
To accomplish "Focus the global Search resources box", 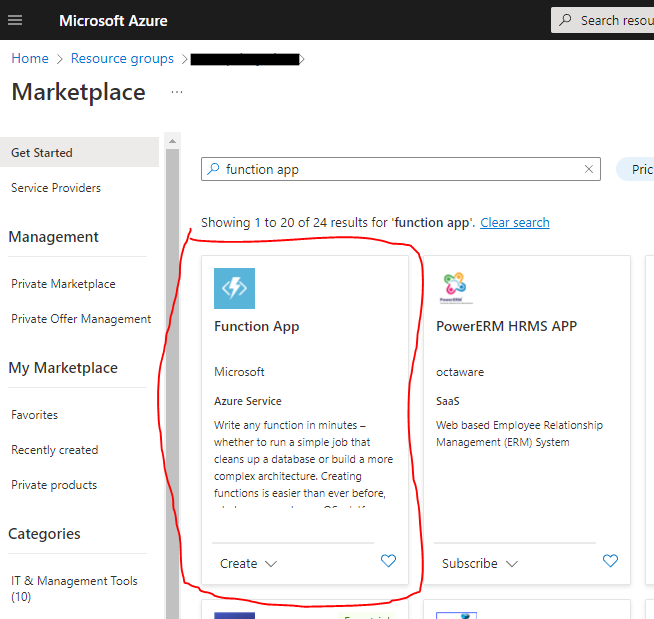I will pyautogui.click(x=603, y=20).
